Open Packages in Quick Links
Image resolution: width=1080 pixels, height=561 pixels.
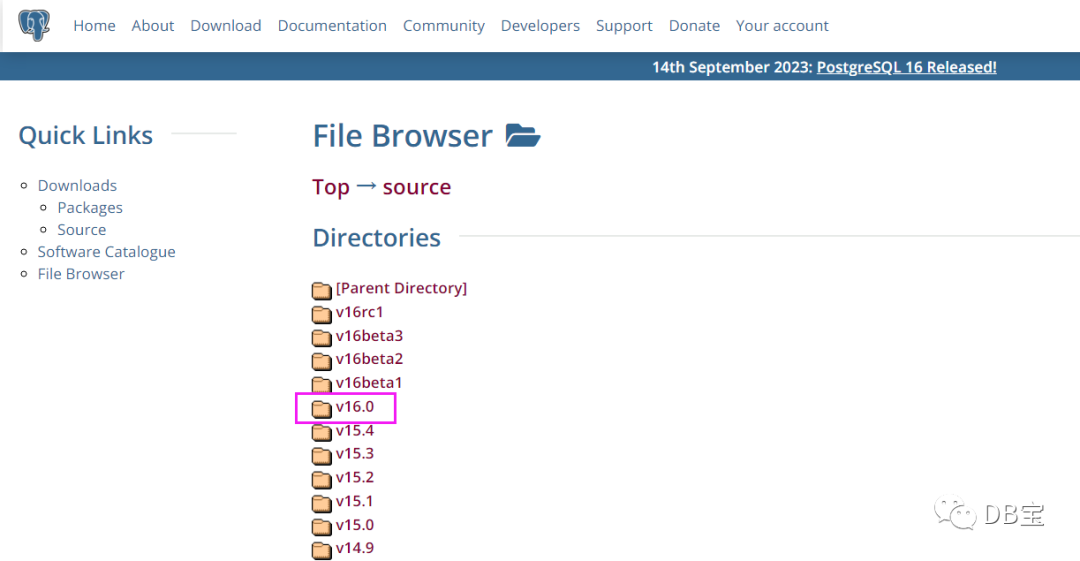(x=90, y=207)
